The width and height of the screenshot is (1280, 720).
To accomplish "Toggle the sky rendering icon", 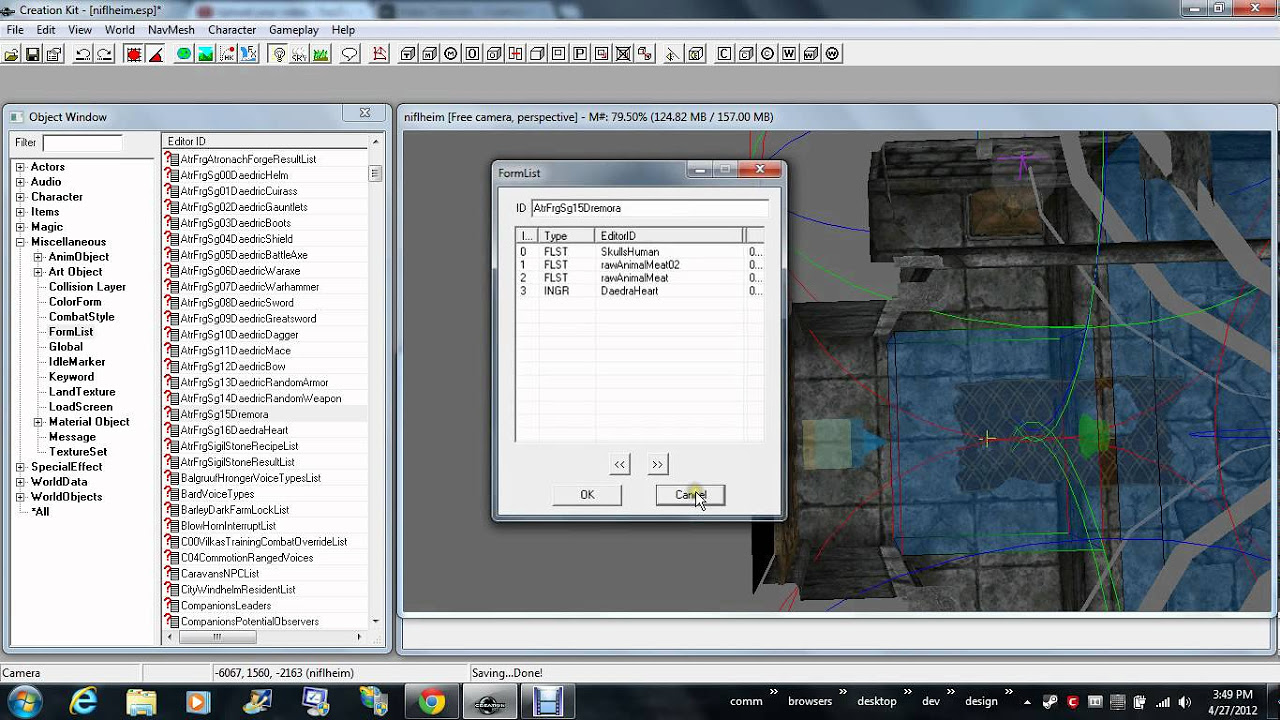I will [299, 54].
